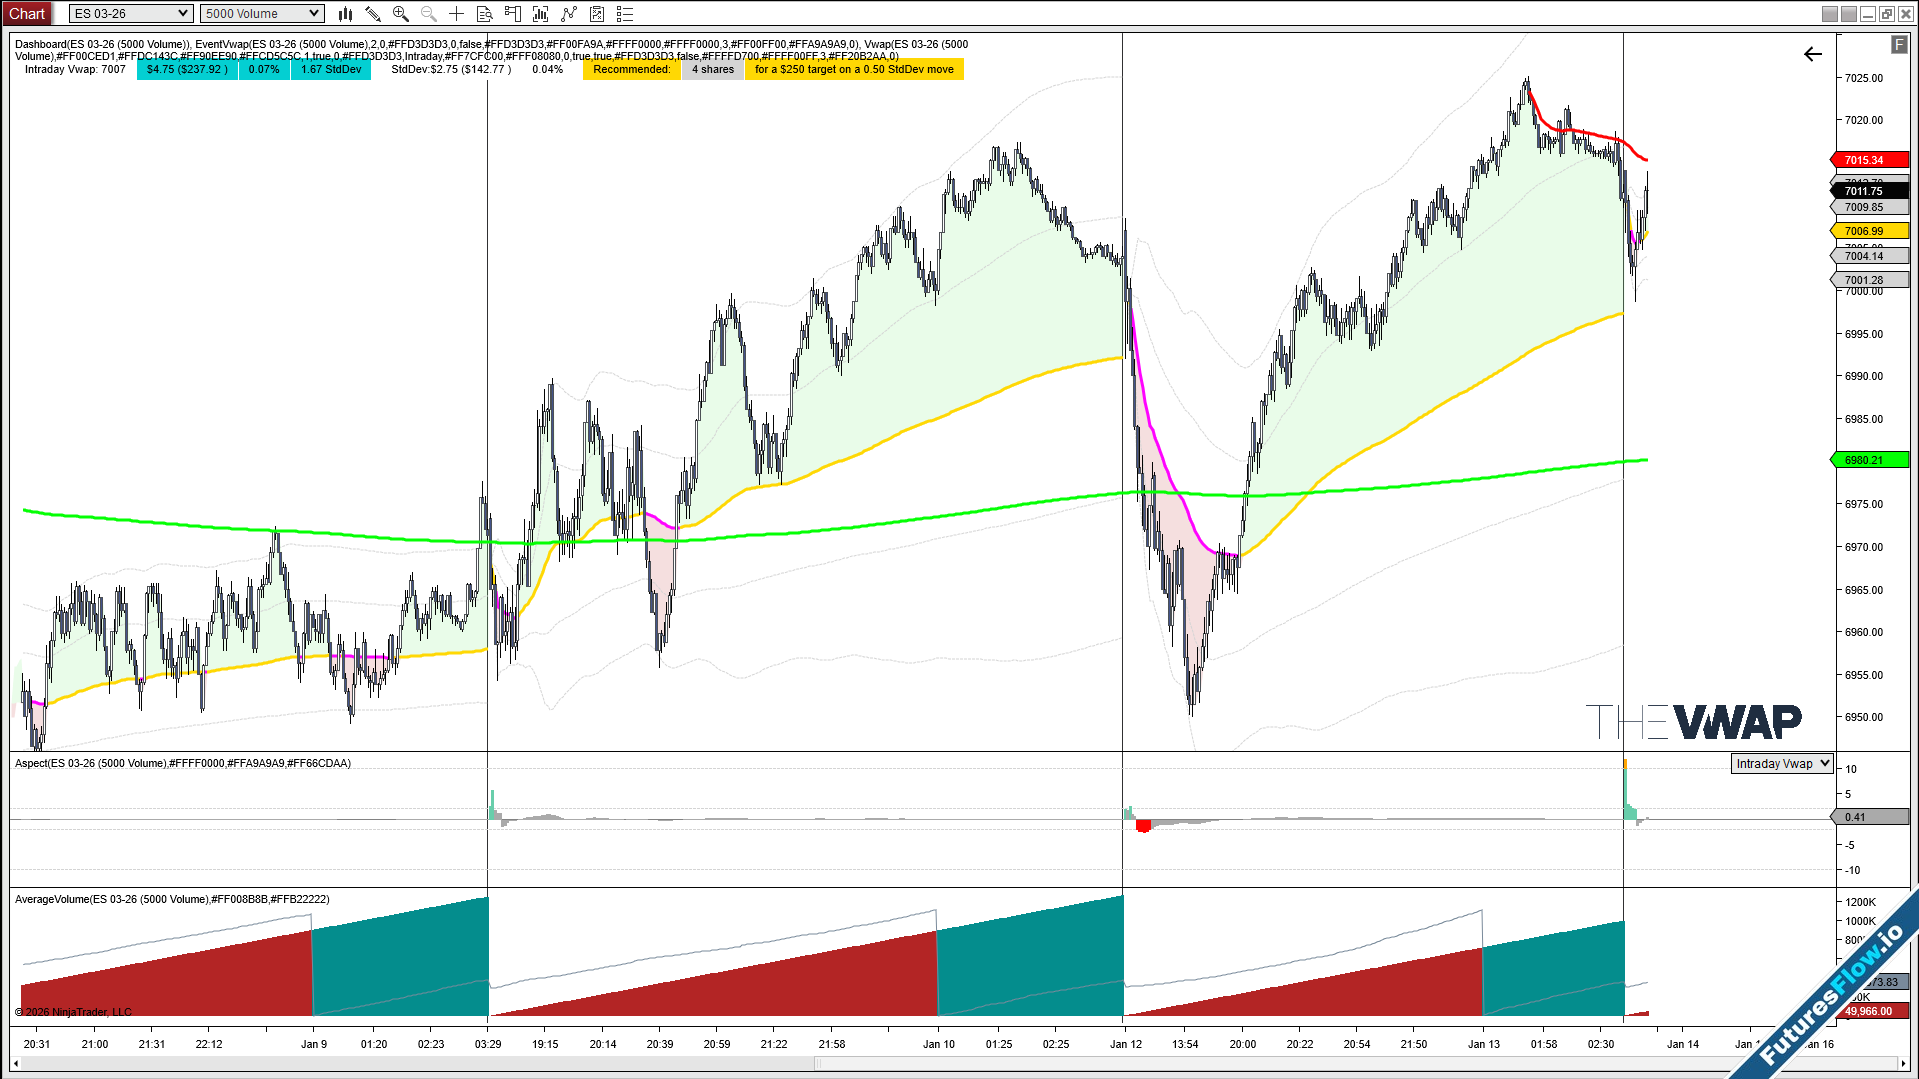Screen dimensions: 1919x1079
Task: Click the zoom in magnifier icon
Action: (401, 14)
